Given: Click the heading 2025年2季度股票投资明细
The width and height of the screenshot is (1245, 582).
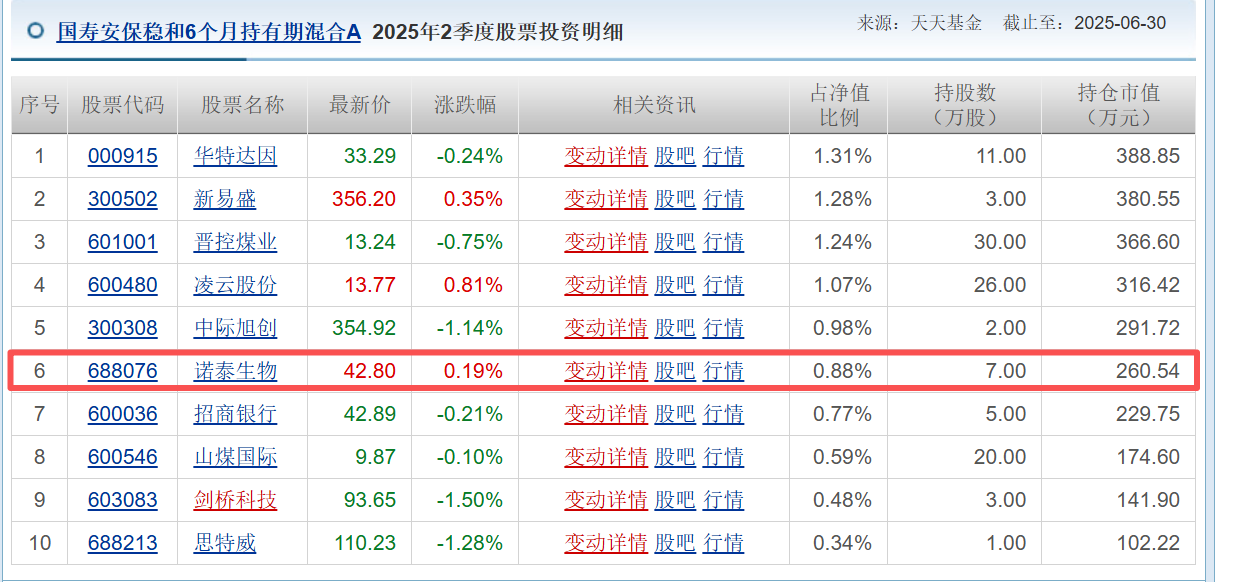Looking at the screenshot, I should (x=497, y=32).
